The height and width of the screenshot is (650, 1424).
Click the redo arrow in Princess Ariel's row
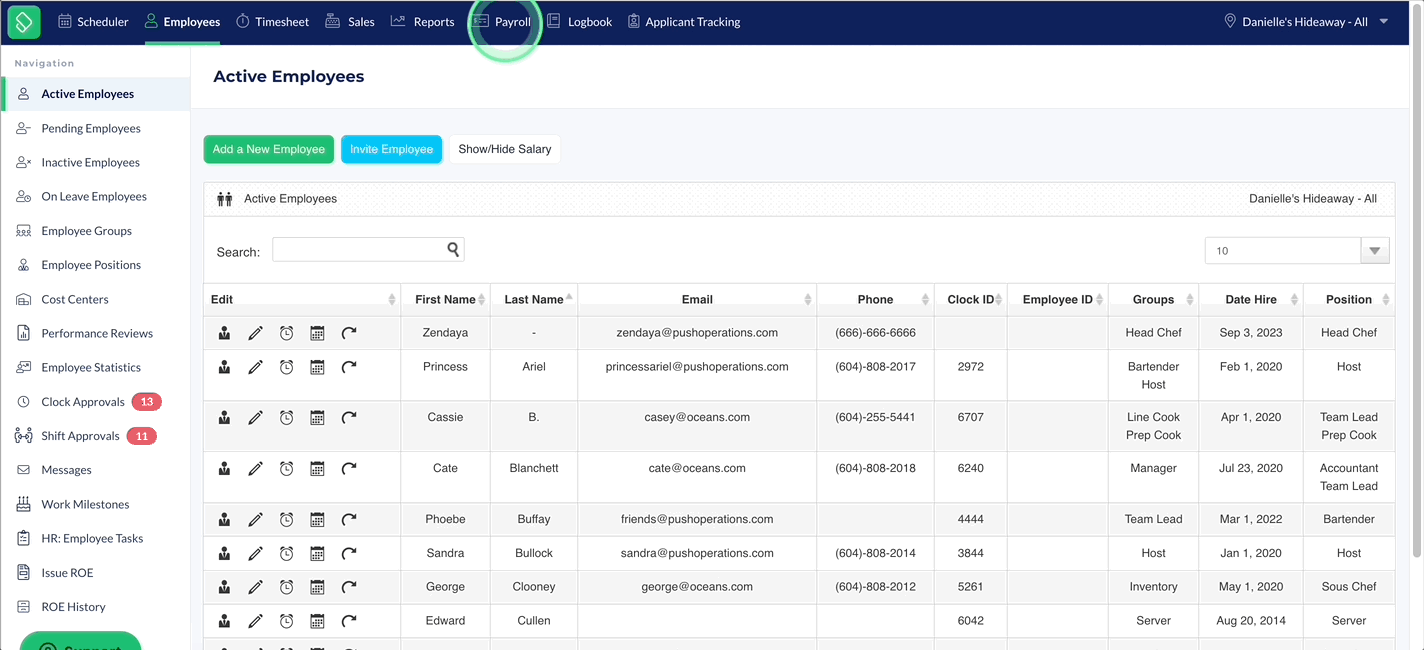[x=349, y=367]
